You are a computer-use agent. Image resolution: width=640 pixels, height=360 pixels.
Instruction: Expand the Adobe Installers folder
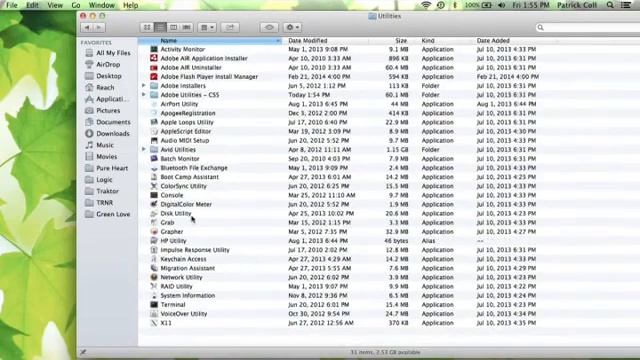(x=144, y=86)
